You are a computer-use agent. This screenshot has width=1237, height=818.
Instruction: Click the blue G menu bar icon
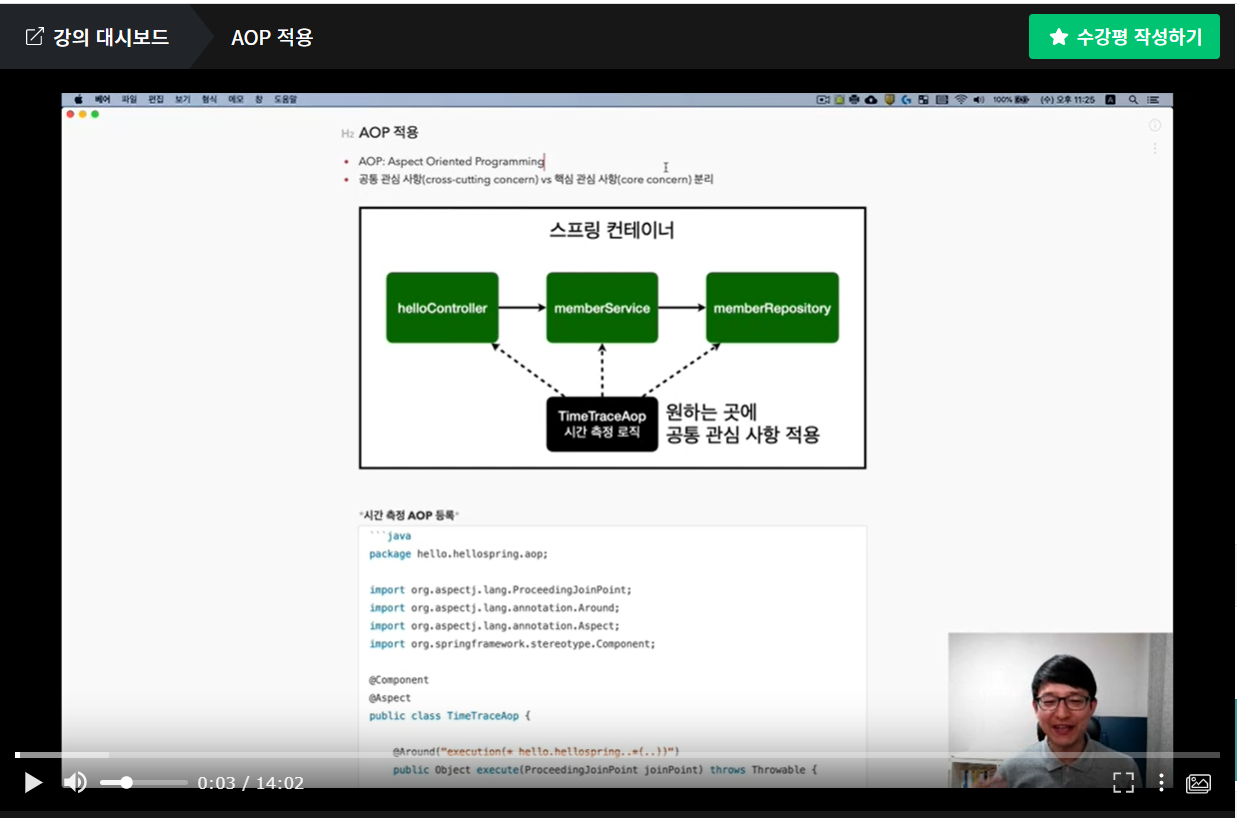[x=905, y=100]
